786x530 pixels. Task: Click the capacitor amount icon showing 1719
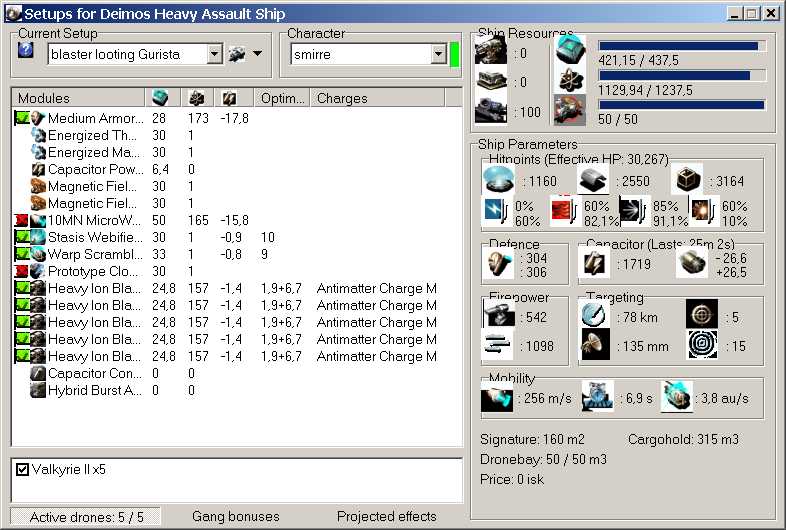click(x=594, y=264)
